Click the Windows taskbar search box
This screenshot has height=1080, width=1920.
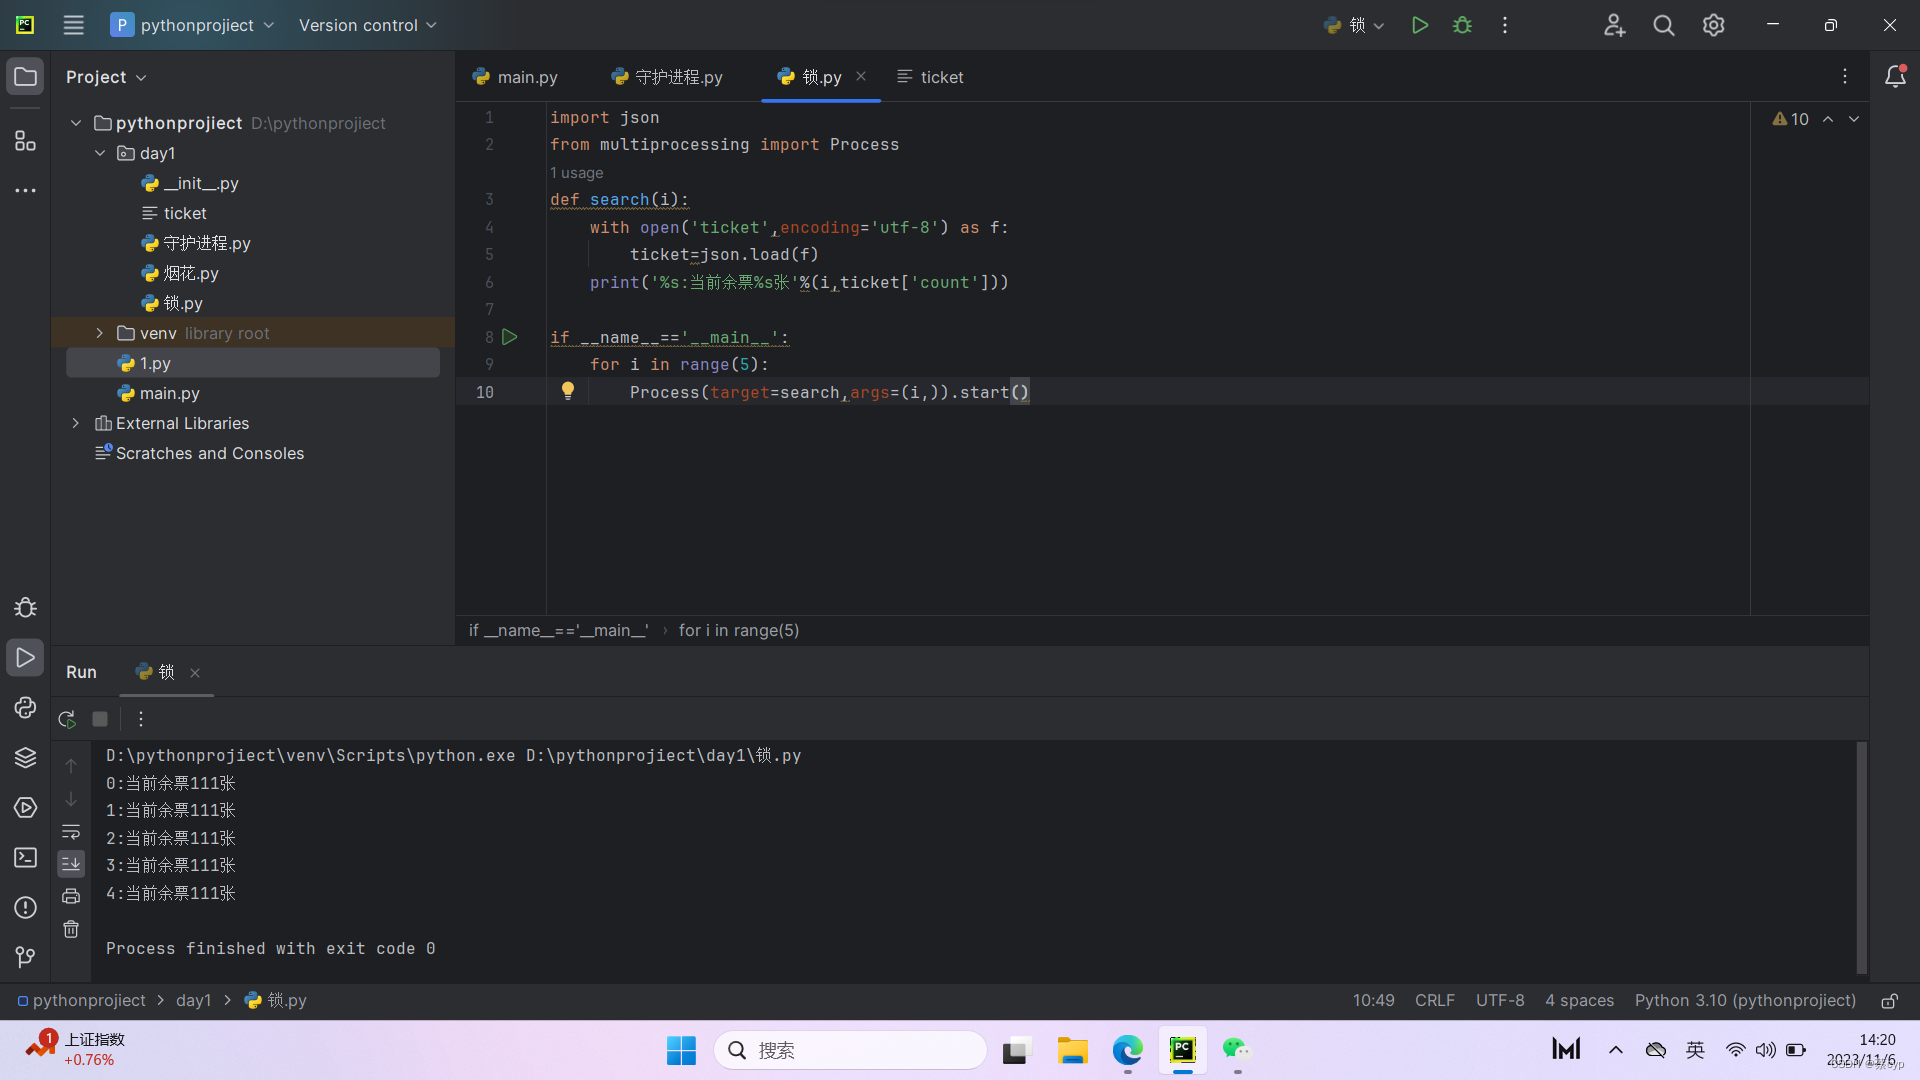(x=850, y=1050)
